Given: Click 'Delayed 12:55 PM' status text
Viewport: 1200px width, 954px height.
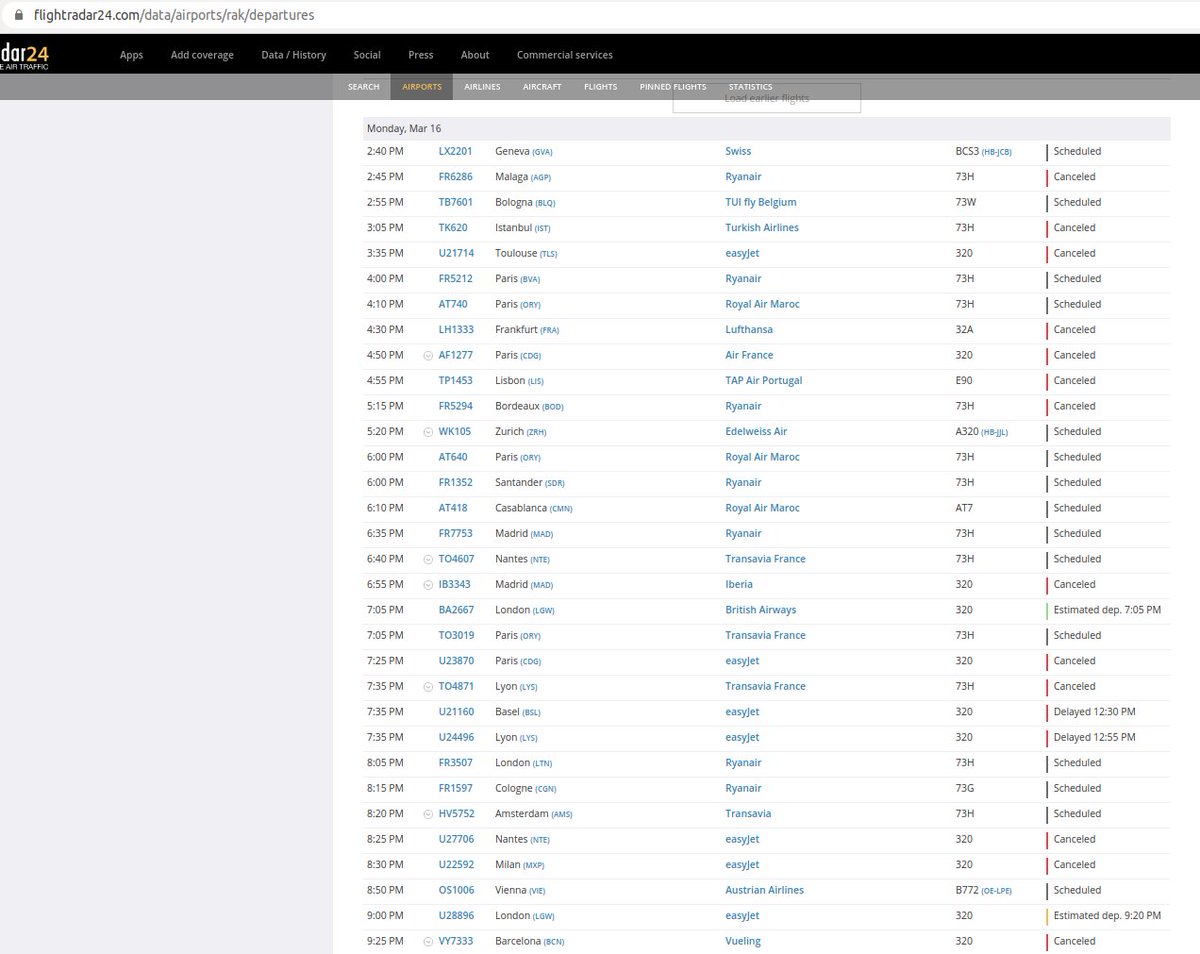Looking at the screenshot, I should (x=1094, y=738).
